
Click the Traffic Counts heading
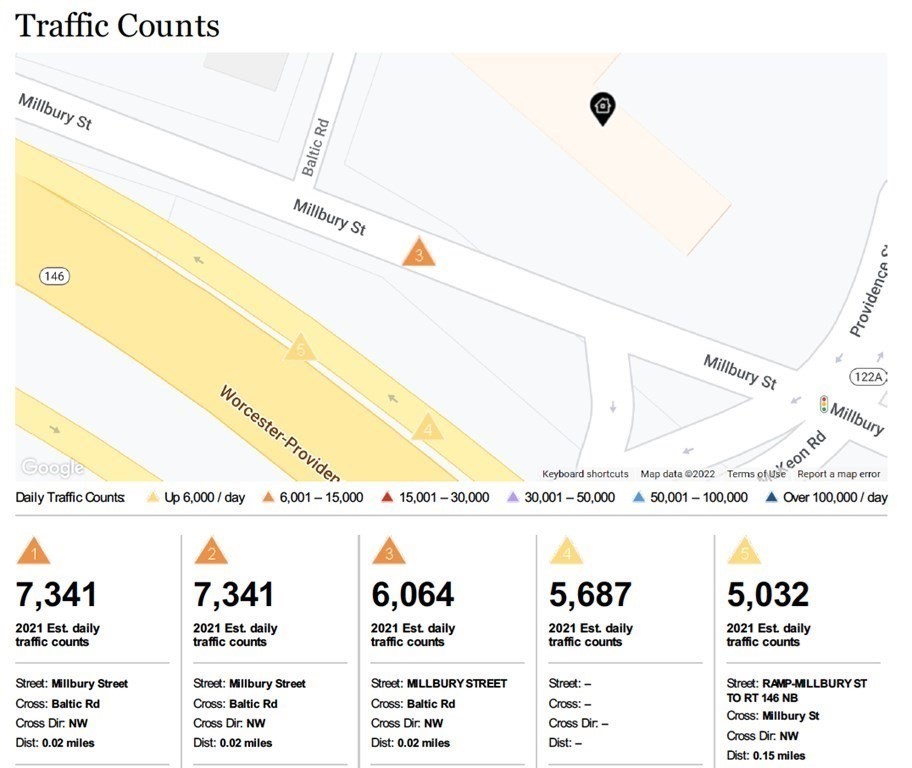pos(117,25)
